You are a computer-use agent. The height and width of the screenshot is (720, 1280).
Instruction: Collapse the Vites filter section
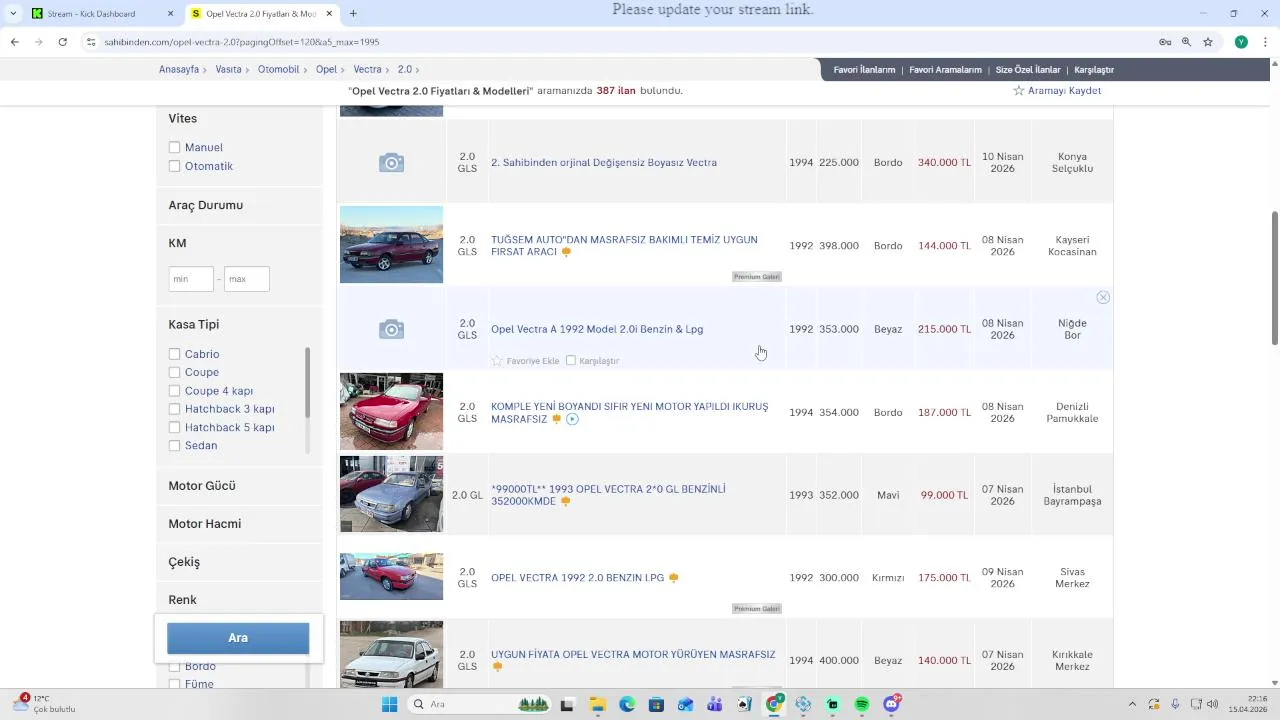(x=239, y=118)
